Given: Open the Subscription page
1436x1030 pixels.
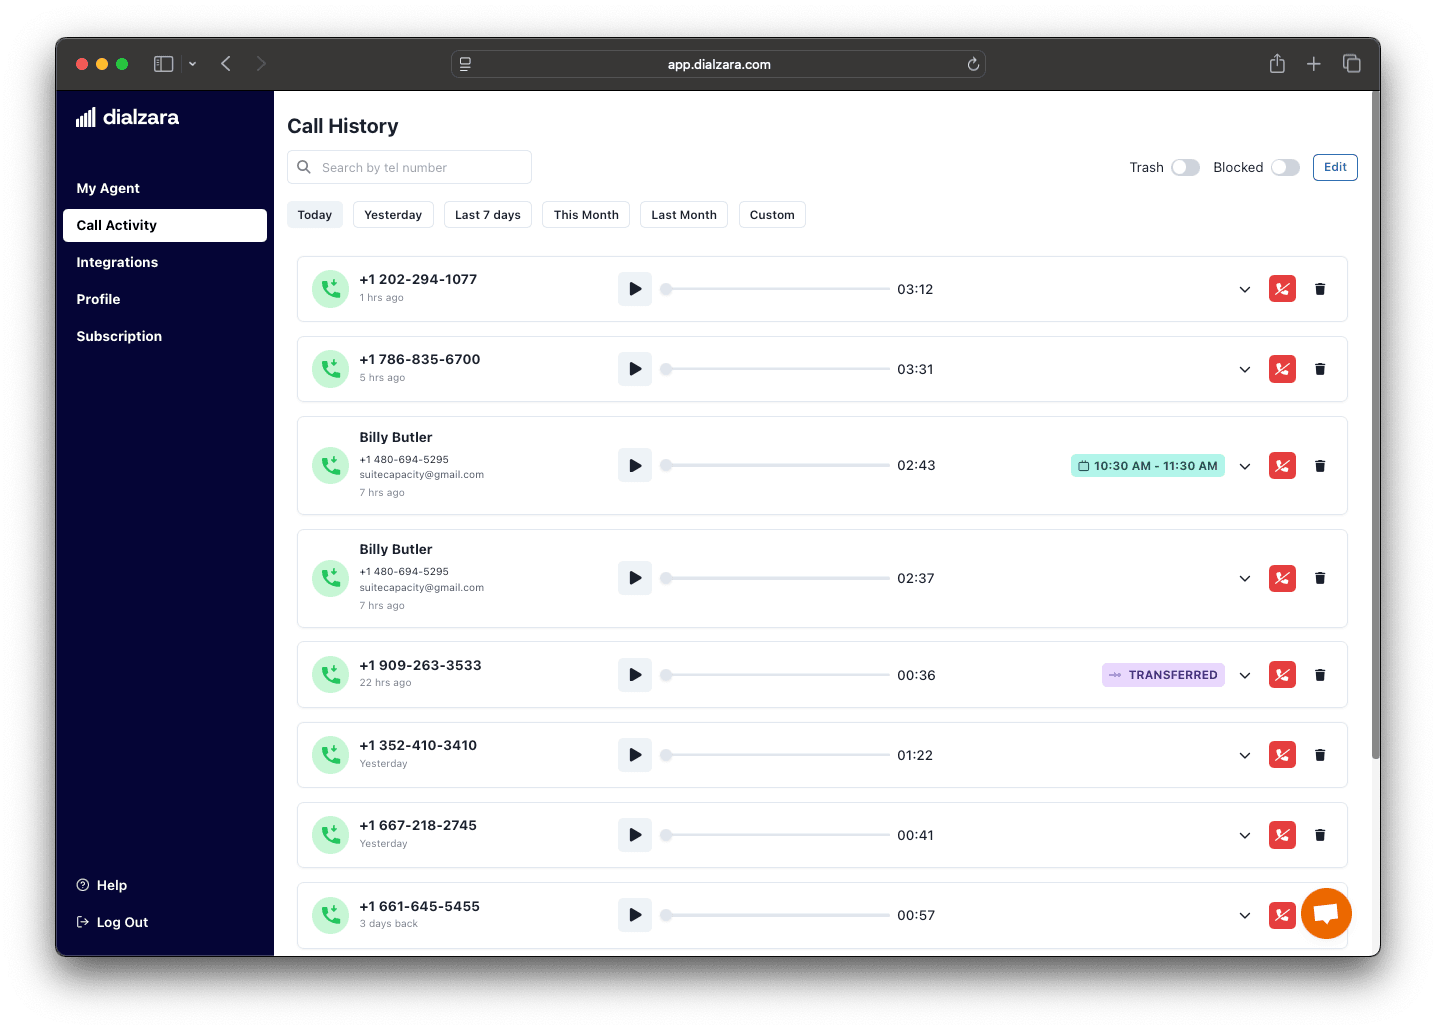Looking at the screenshot, I should (x=119, y=336).
